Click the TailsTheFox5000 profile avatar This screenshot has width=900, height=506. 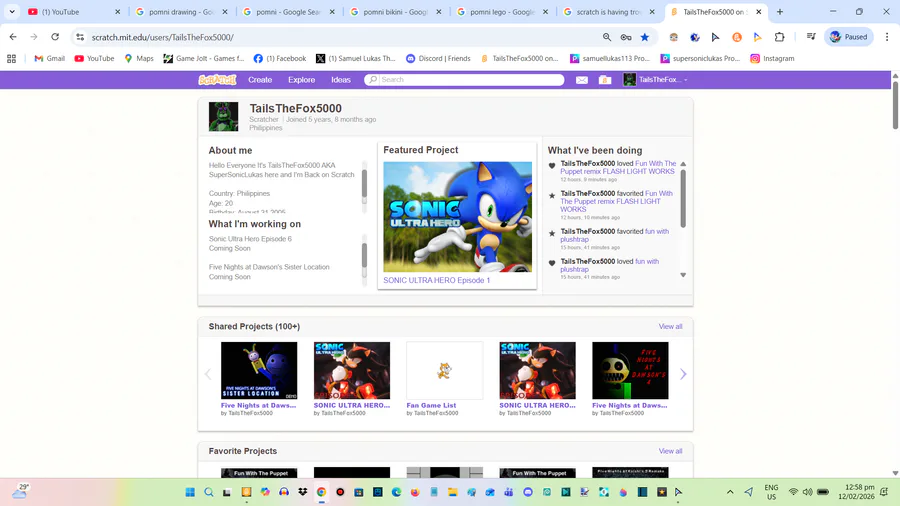223,117
